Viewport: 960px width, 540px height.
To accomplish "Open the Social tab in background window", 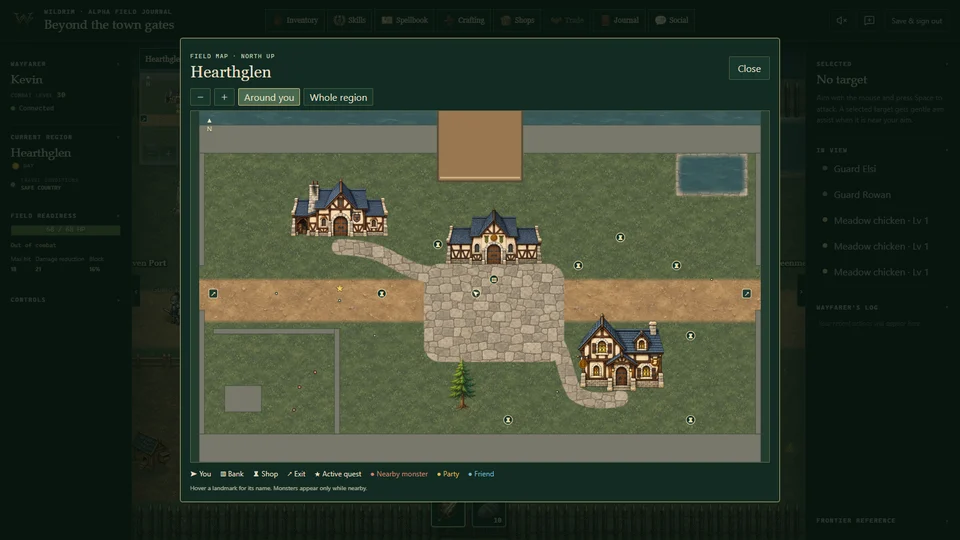I will click(672, 20).
